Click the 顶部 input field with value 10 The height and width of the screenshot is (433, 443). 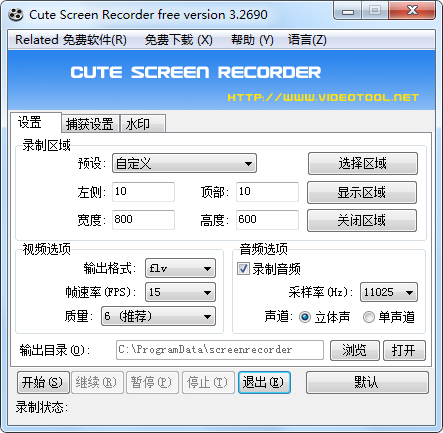(x=267, y=192)
